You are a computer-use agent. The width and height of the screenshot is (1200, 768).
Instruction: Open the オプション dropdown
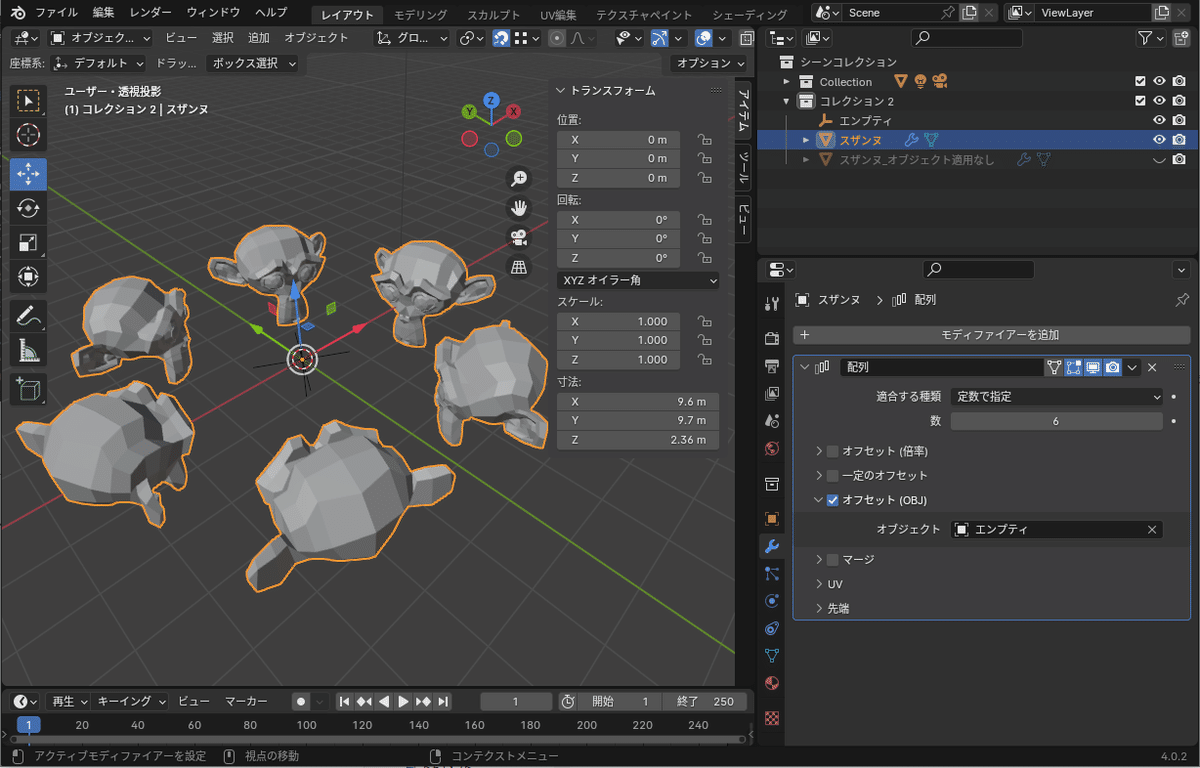coord(709,63)
